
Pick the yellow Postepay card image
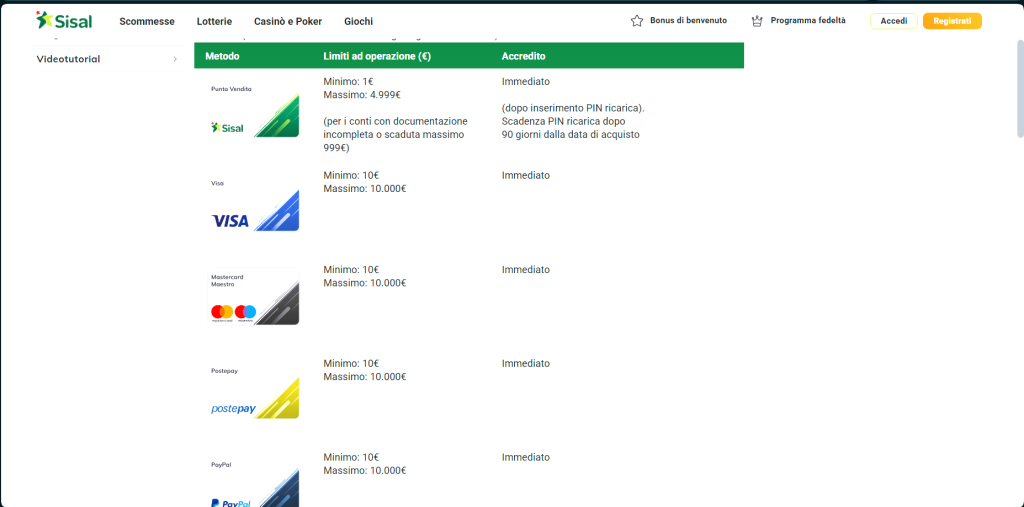point(255,391)
